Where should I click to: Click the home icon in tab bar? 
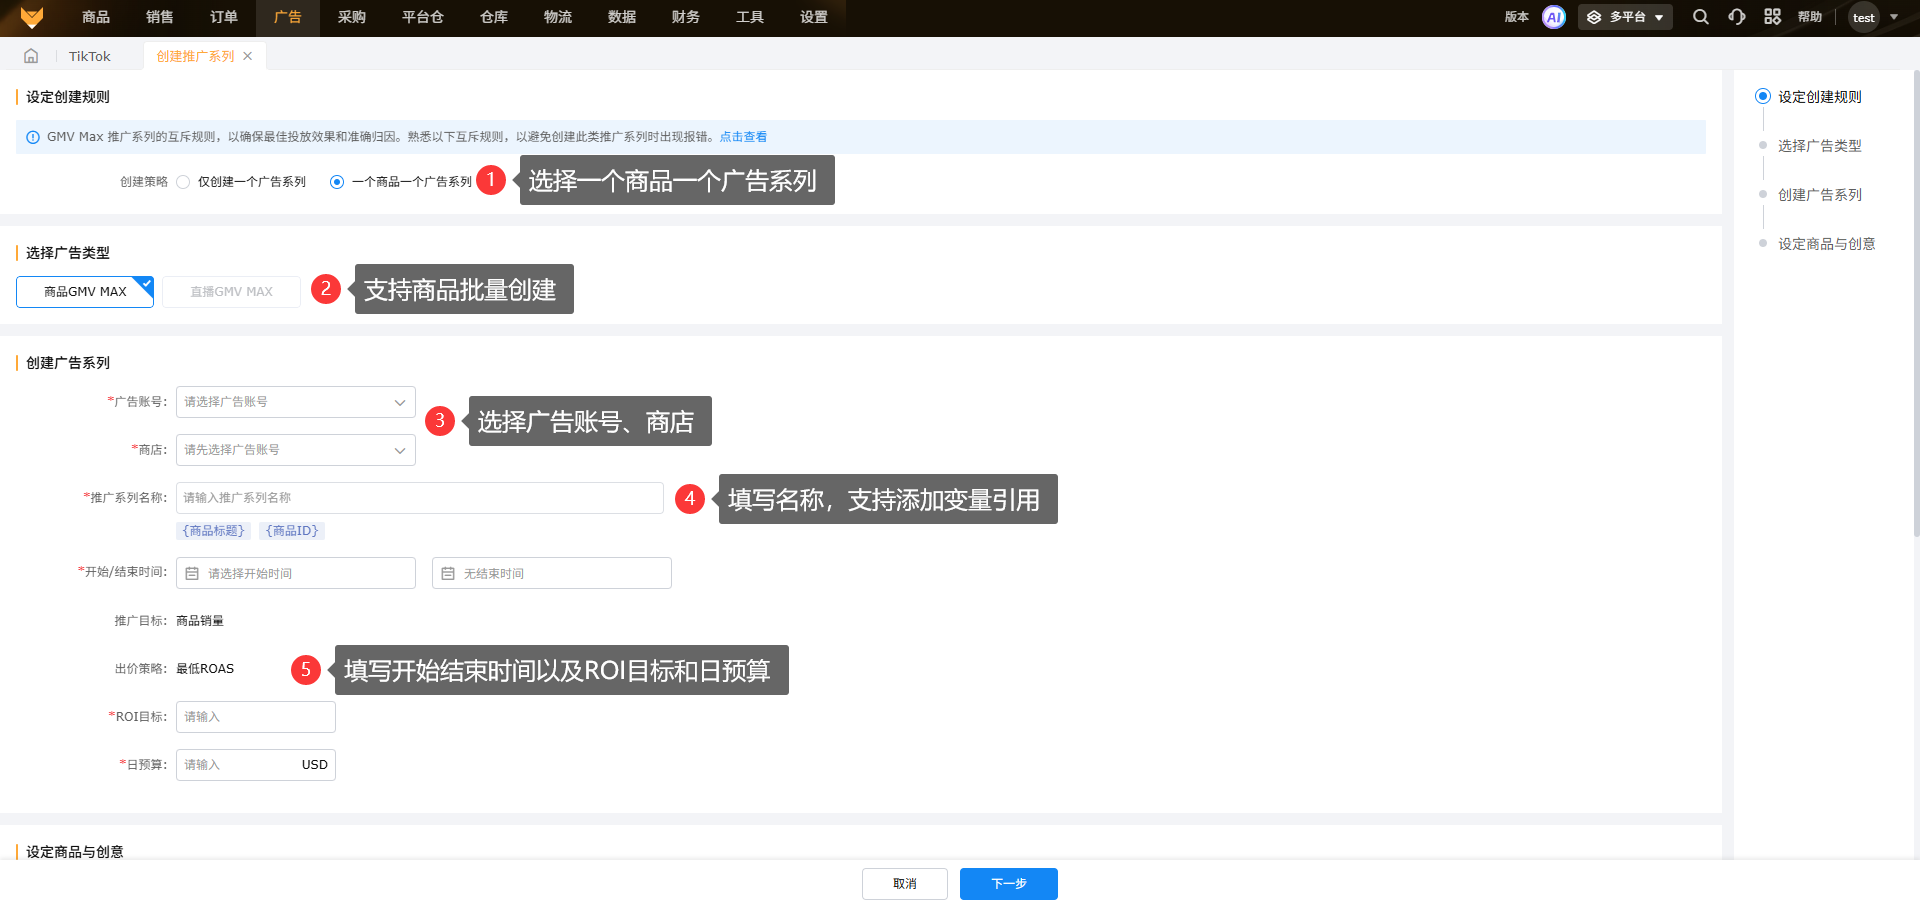point(31,56)
